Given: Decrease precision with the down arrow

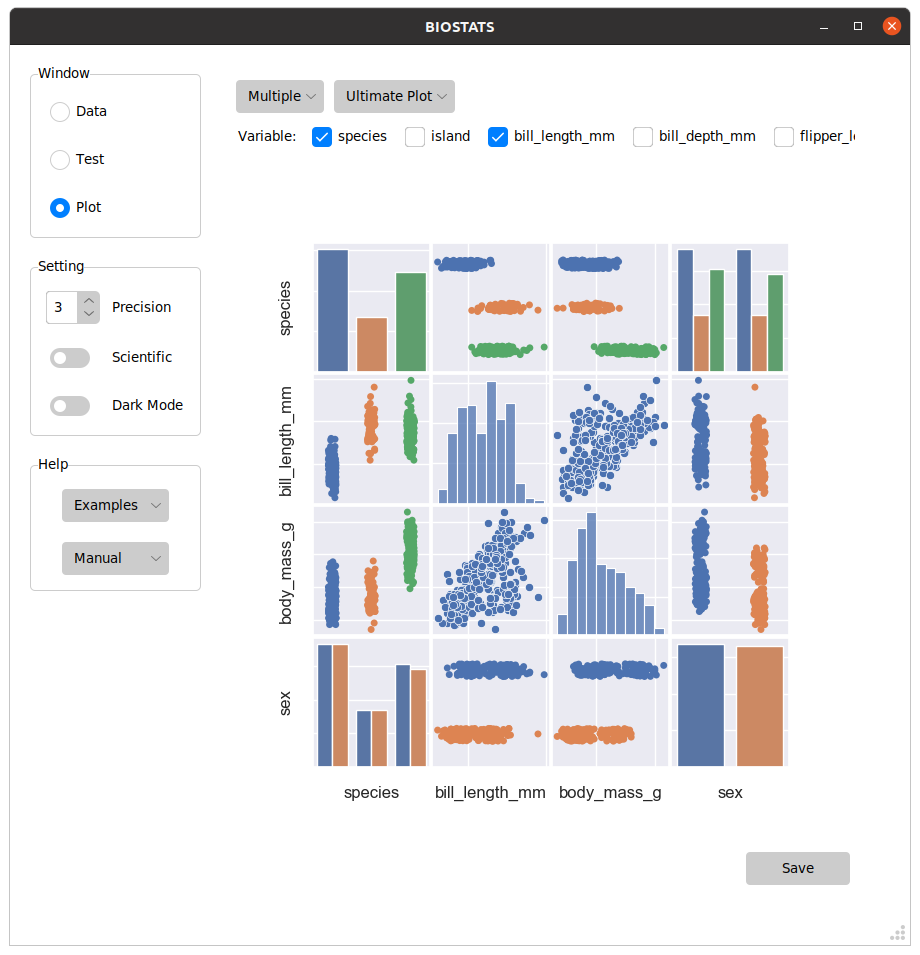Looking at the screenshot, I should point(89,314).
